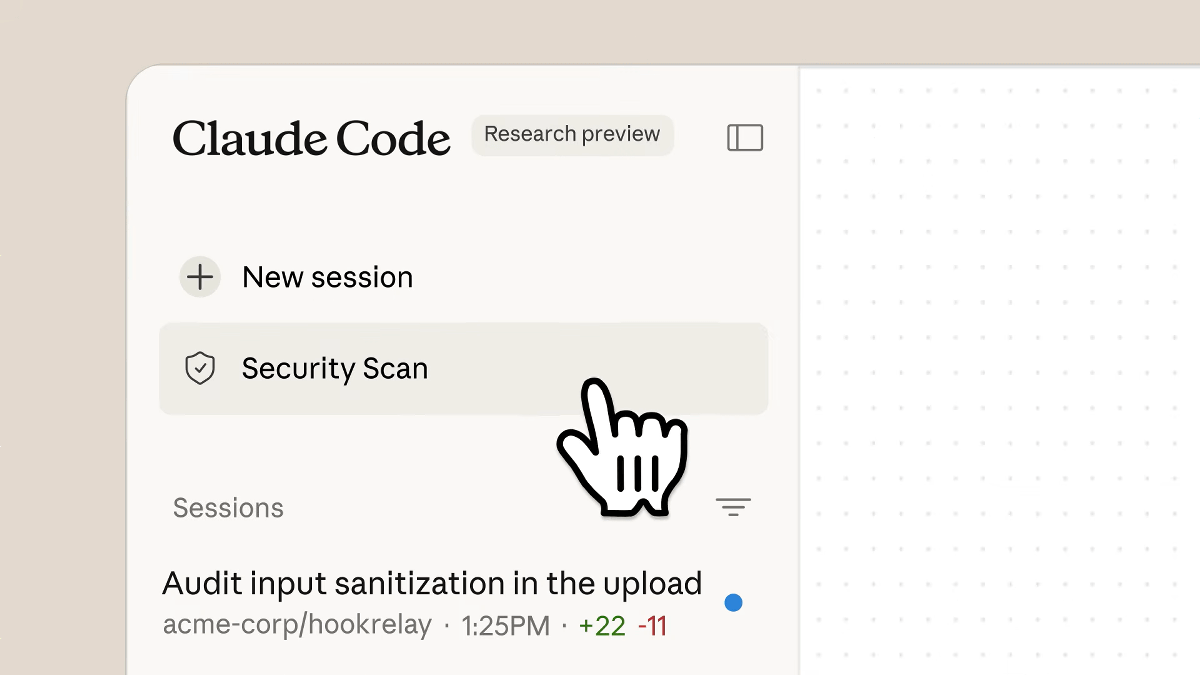Click the plus icon beside New session
This screenshot has width=1200, height=675.
pos(200,277)
